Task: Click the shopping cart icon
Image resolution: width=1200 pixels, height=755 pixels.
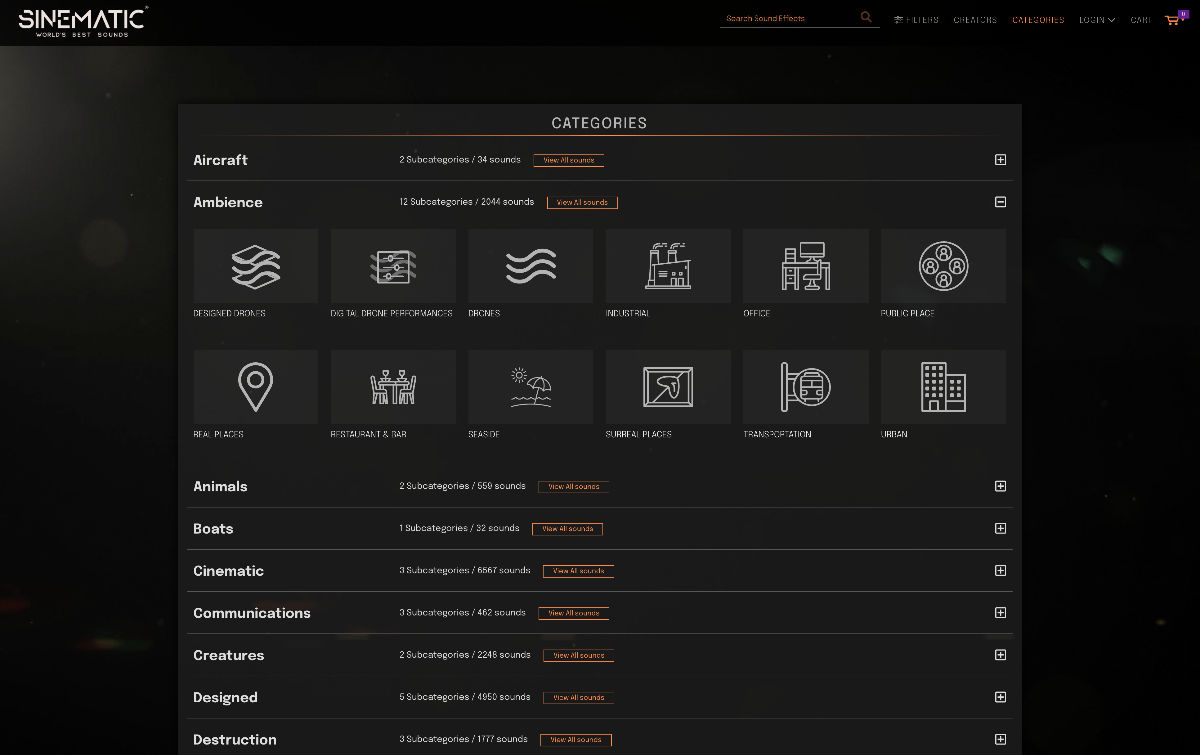Action: click(x=1172, y=20)
